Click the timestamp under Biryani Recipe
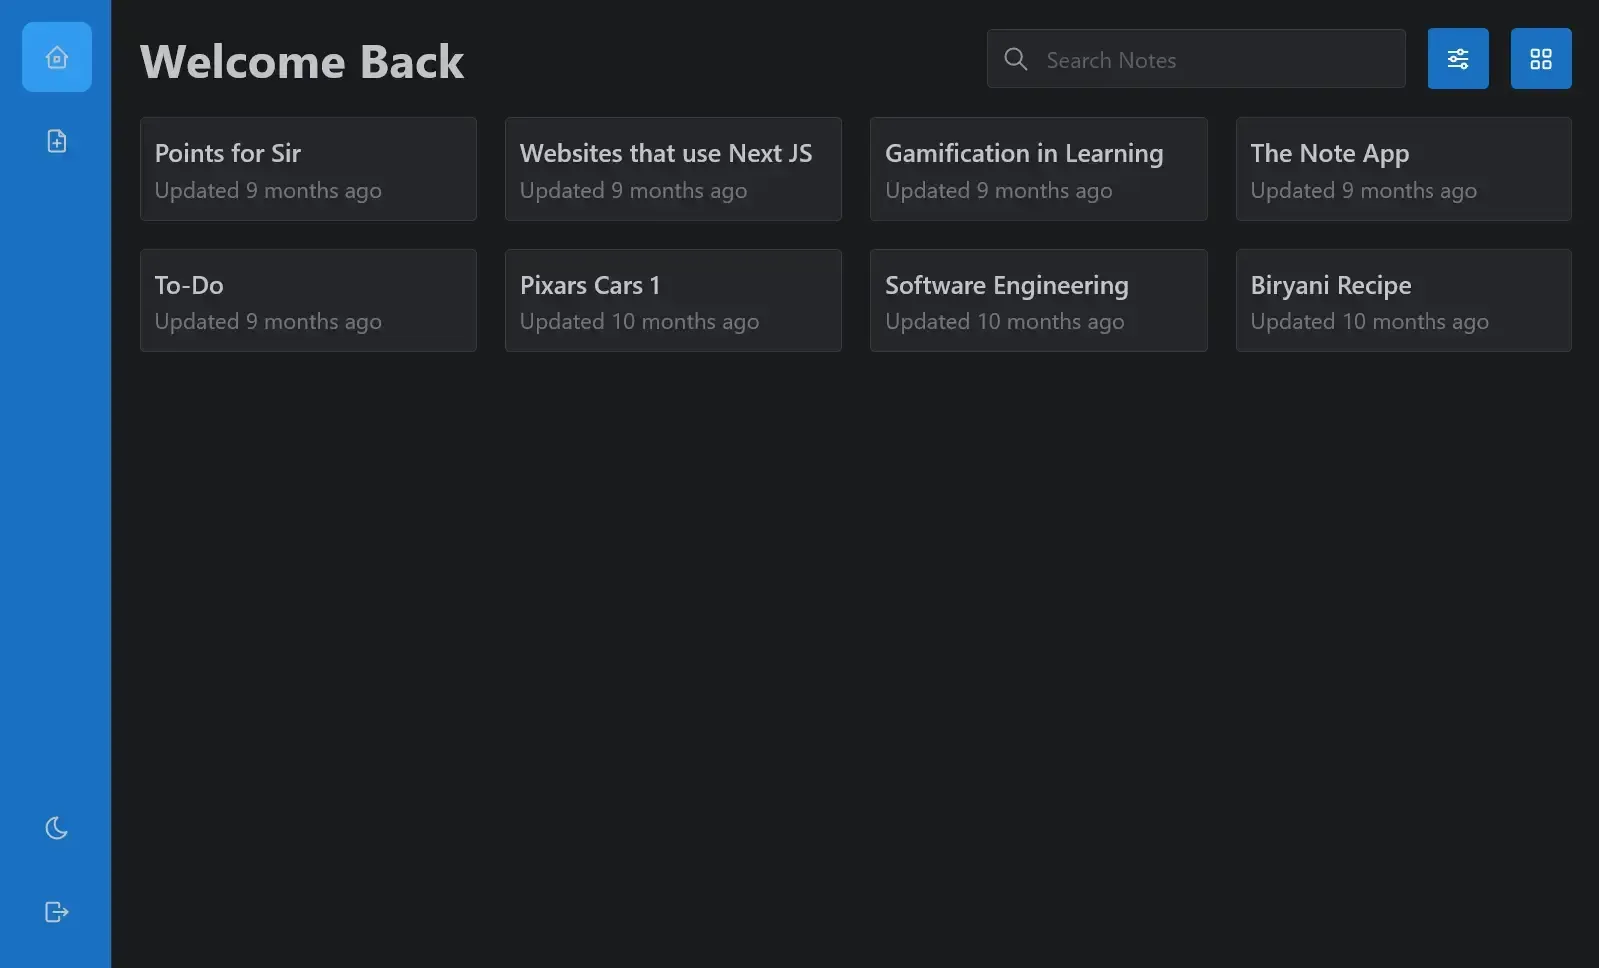Viewport: 1600px width, 968px height. [1369, 322]
